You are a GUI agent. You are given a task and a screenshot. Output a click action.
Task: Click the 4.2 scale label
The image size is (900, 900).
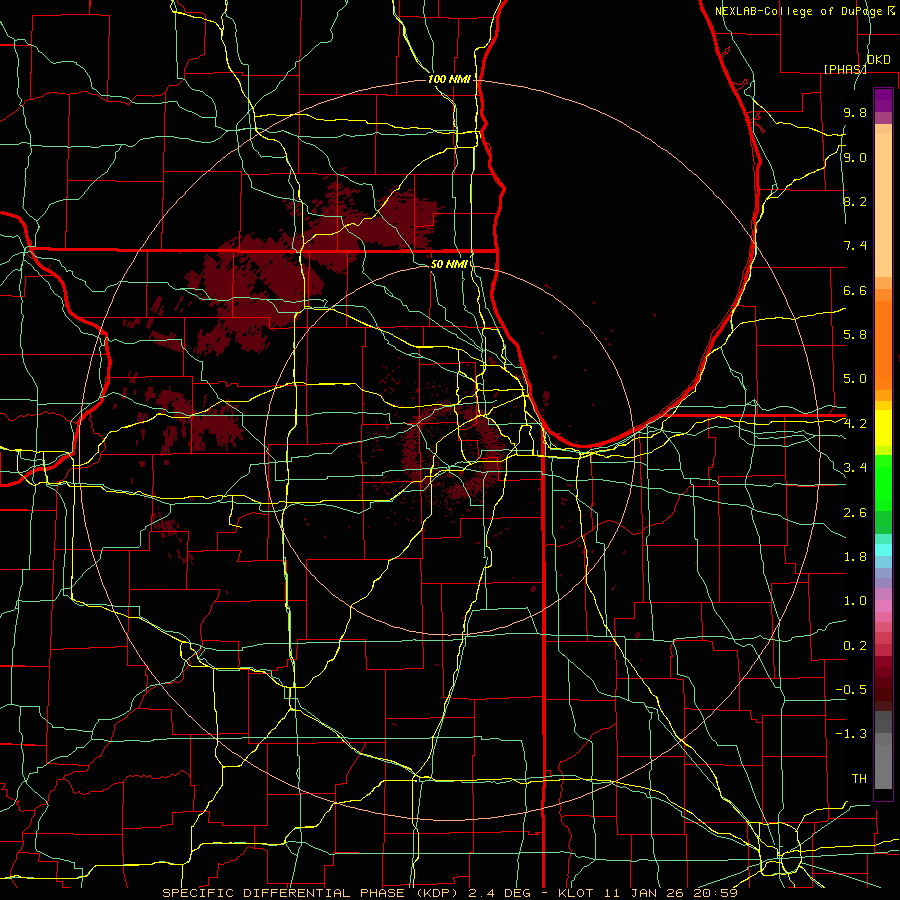855,424
